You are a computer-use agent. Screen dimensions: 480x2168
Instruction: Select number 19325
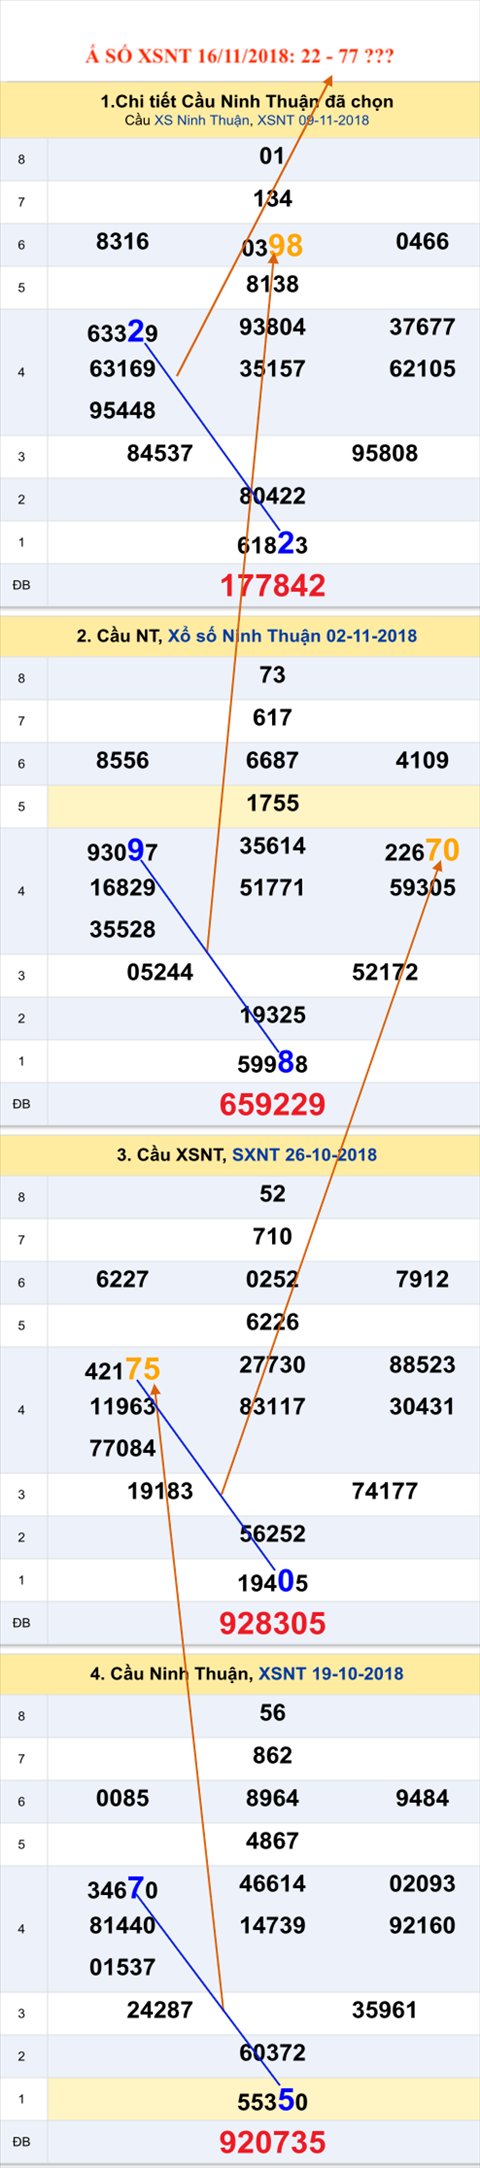click(272, 1015)
